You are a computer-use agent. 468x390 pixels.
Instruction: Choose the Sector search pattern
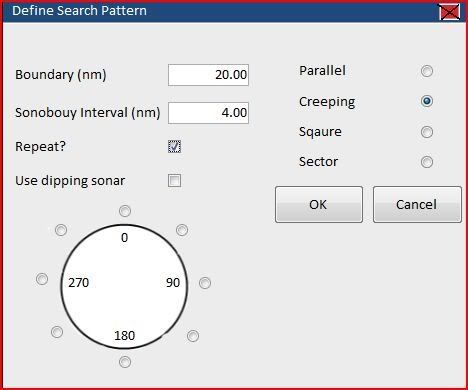[427, 162]
